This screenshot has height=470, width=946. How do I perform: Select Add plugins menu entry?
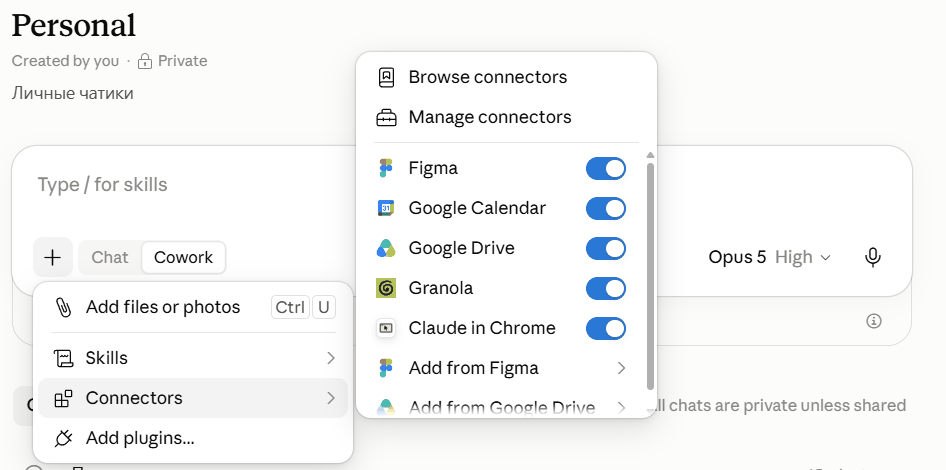click(193, 438)
